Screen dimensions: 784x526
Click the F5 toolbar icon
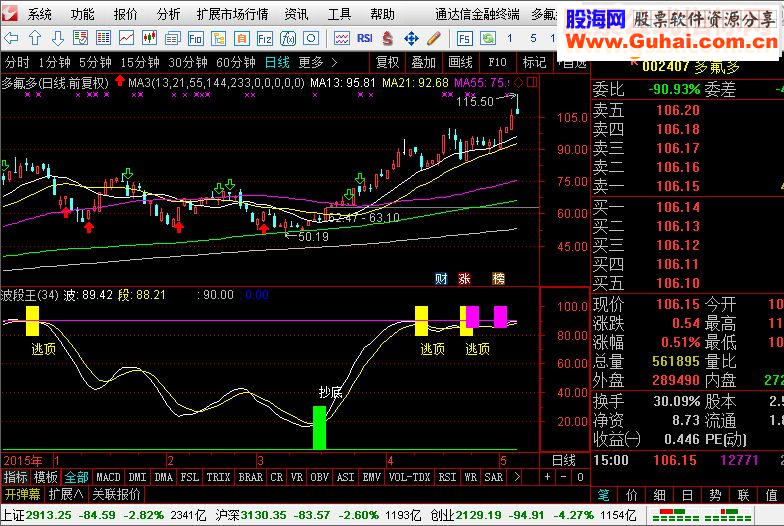click(464, 38)
